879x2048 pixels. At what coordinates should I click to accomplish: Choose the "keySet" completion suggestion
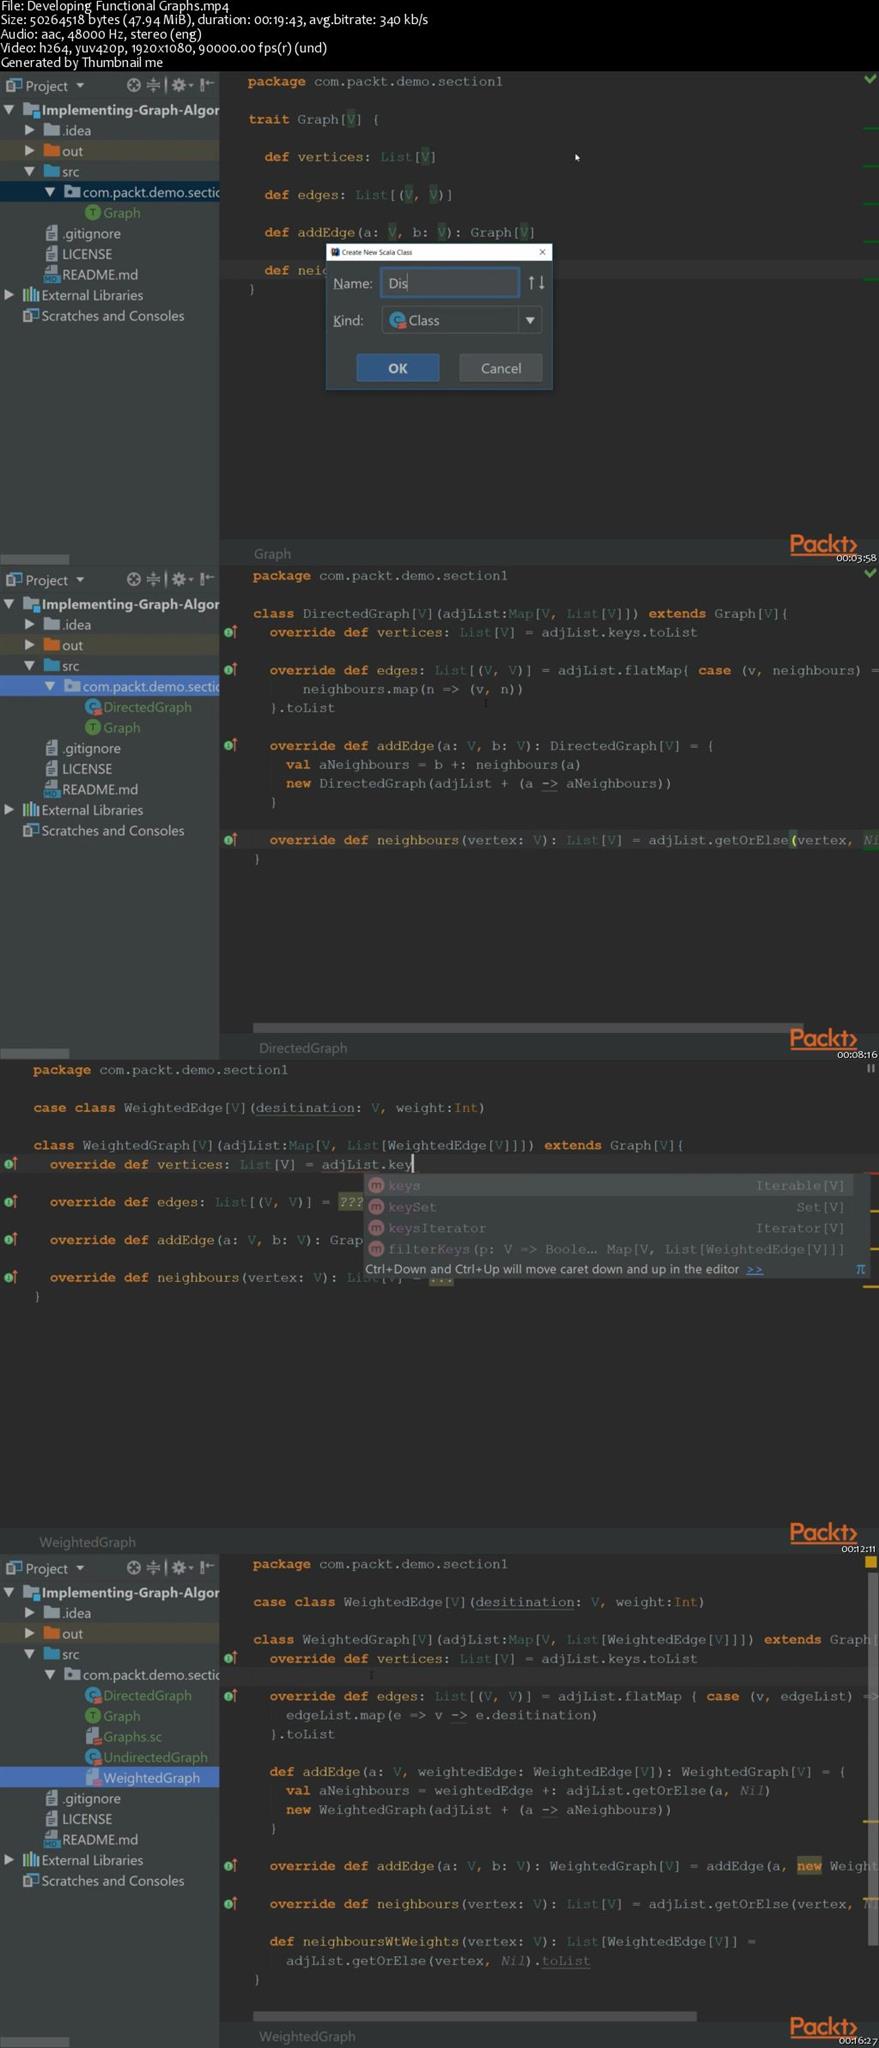click(412, 1207)
